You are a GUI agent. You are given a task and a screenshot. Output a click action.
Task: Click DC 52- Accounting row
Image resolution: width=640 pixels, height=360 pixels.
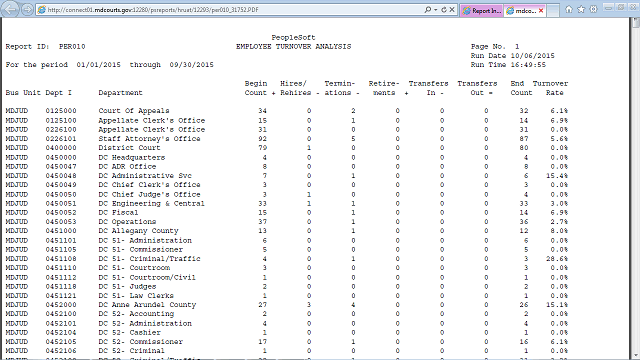click(287, 313)
